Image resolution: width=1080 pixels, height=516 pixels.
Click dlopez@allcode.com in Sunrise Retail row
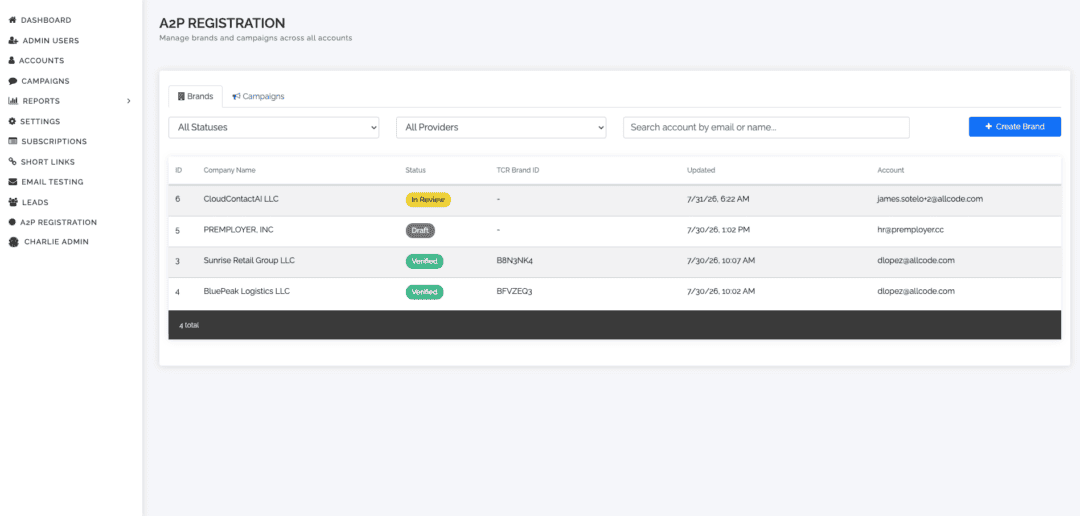[x=915, y=260]
